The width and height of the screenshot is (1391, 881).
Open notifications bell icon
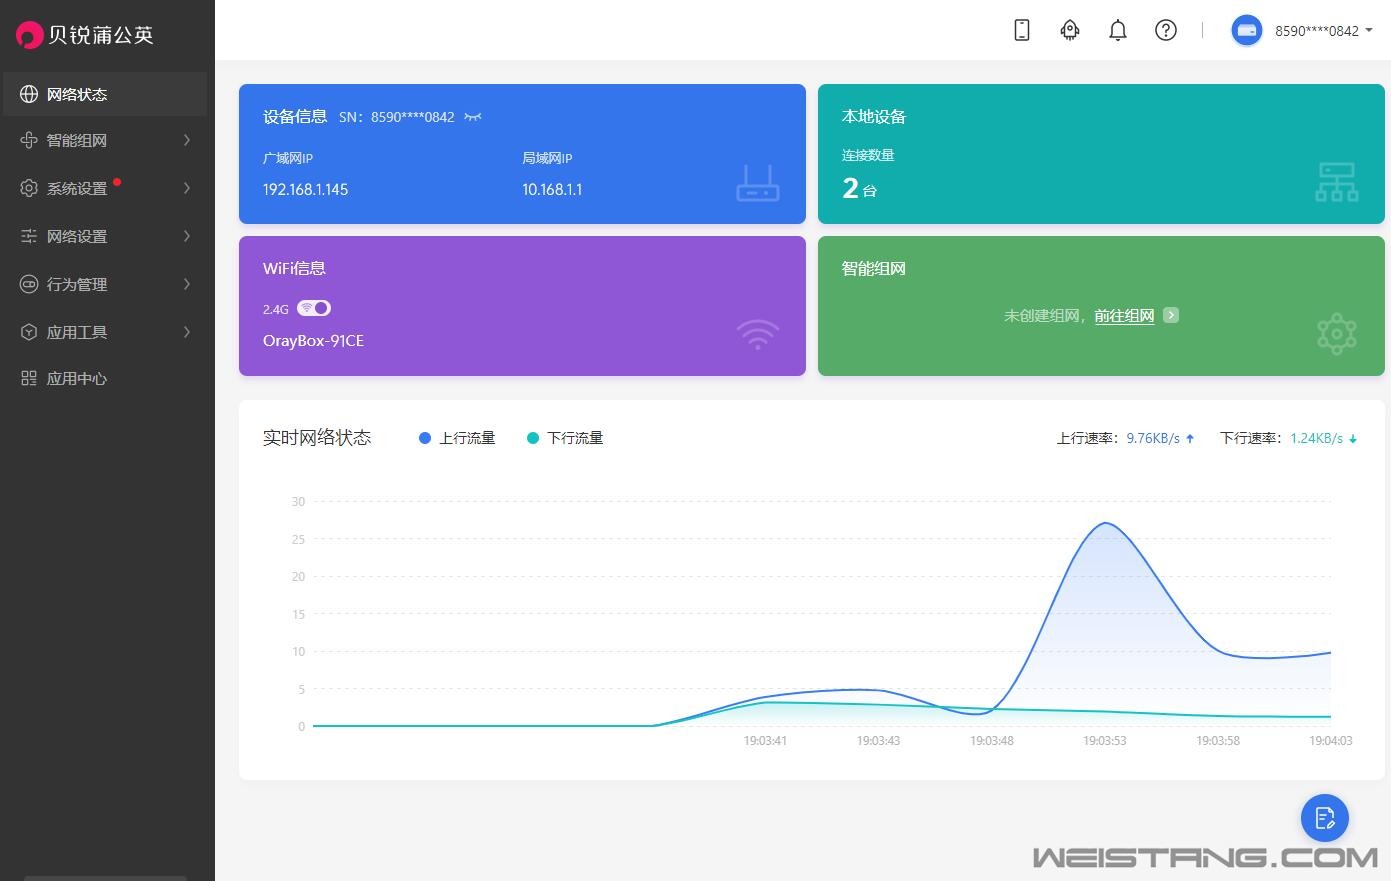click(1118, 30)
